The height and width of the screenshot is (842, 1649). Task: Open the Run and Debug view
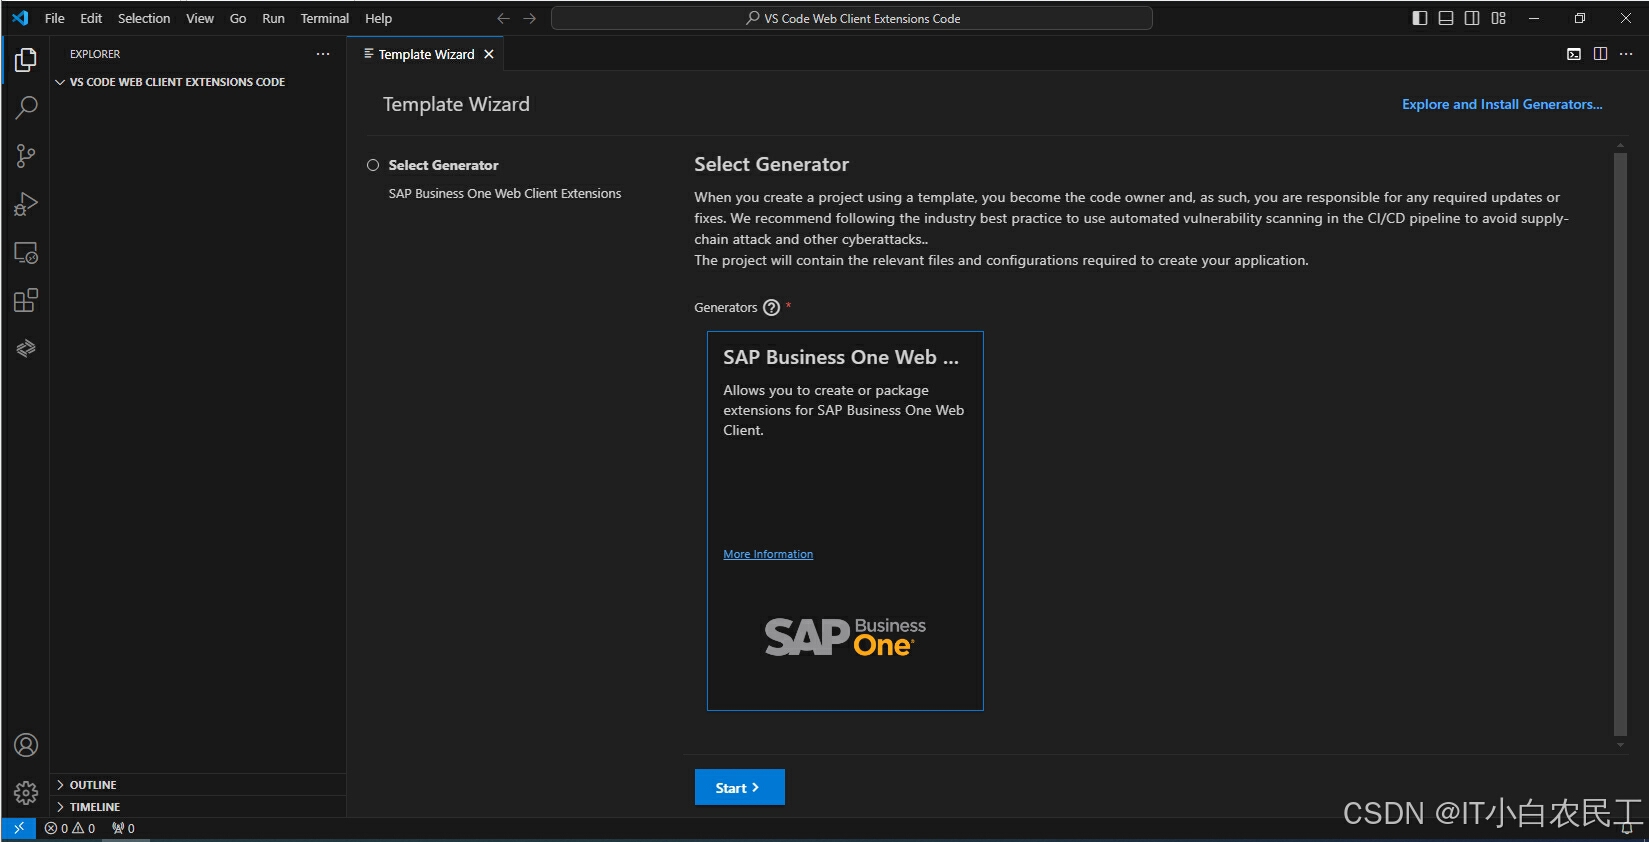tap(26, 204)
